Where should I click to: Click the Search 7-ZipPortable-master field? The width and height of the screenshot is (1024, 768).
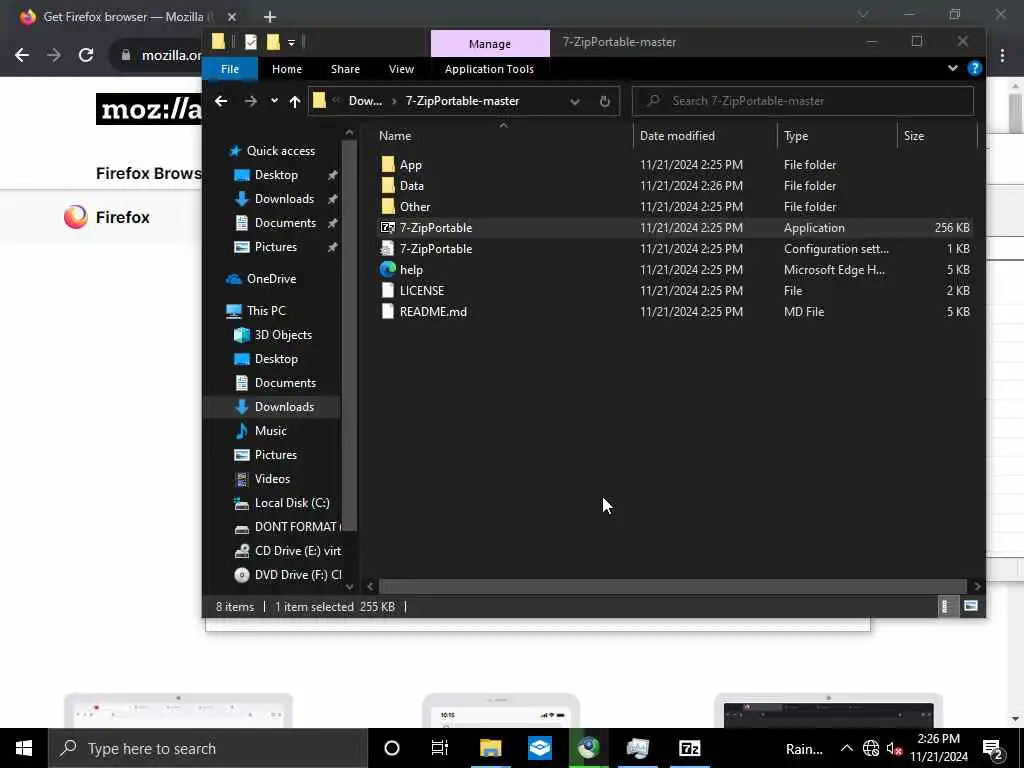[x=803, y=101]
